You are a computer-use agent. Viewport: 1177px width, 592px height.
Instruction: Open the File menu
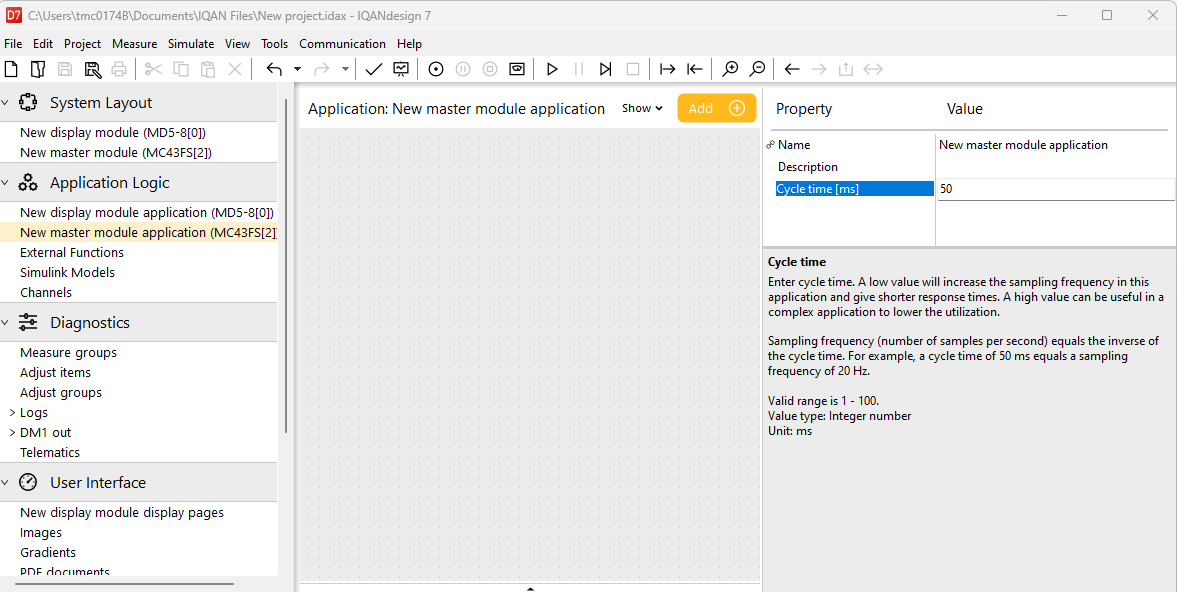pos(14,44)
